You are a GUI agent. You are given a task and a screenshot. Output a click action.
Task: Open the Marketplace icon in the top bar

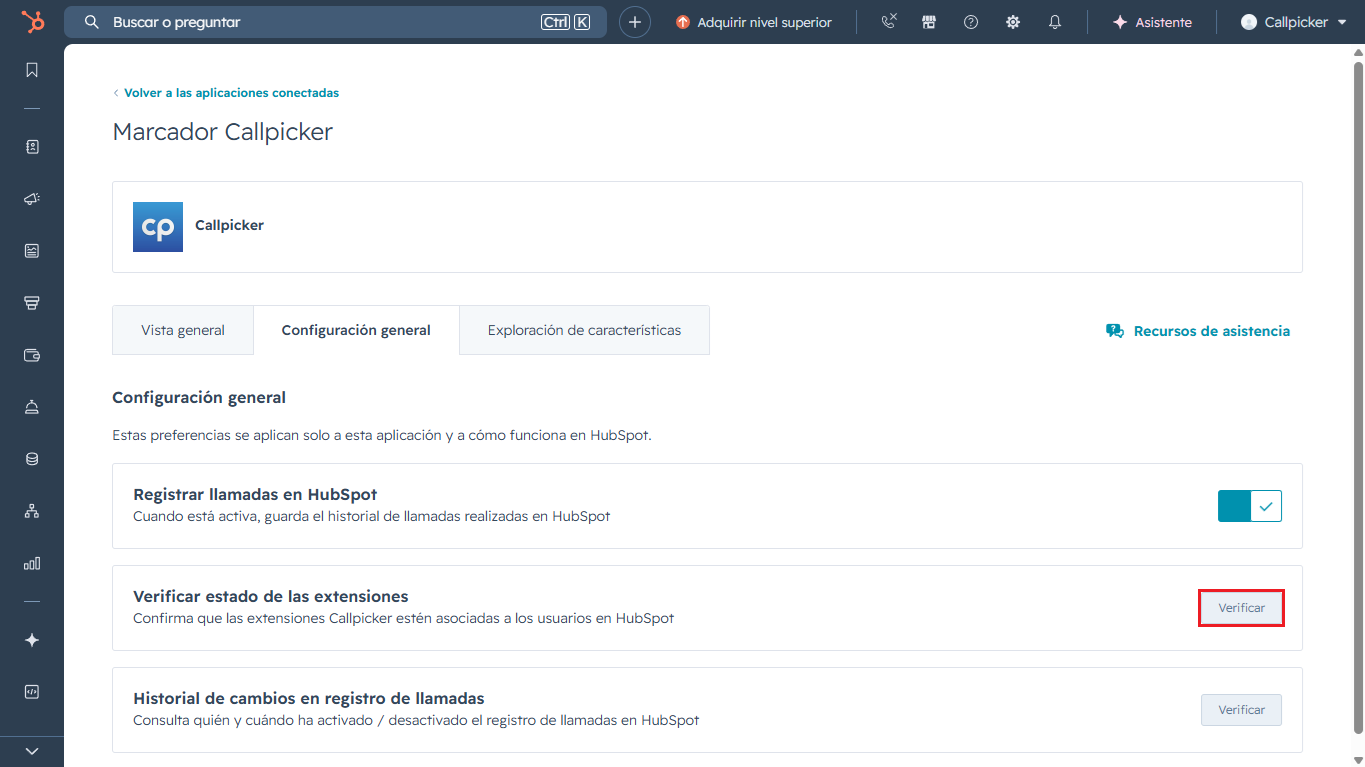coord(929,22)
